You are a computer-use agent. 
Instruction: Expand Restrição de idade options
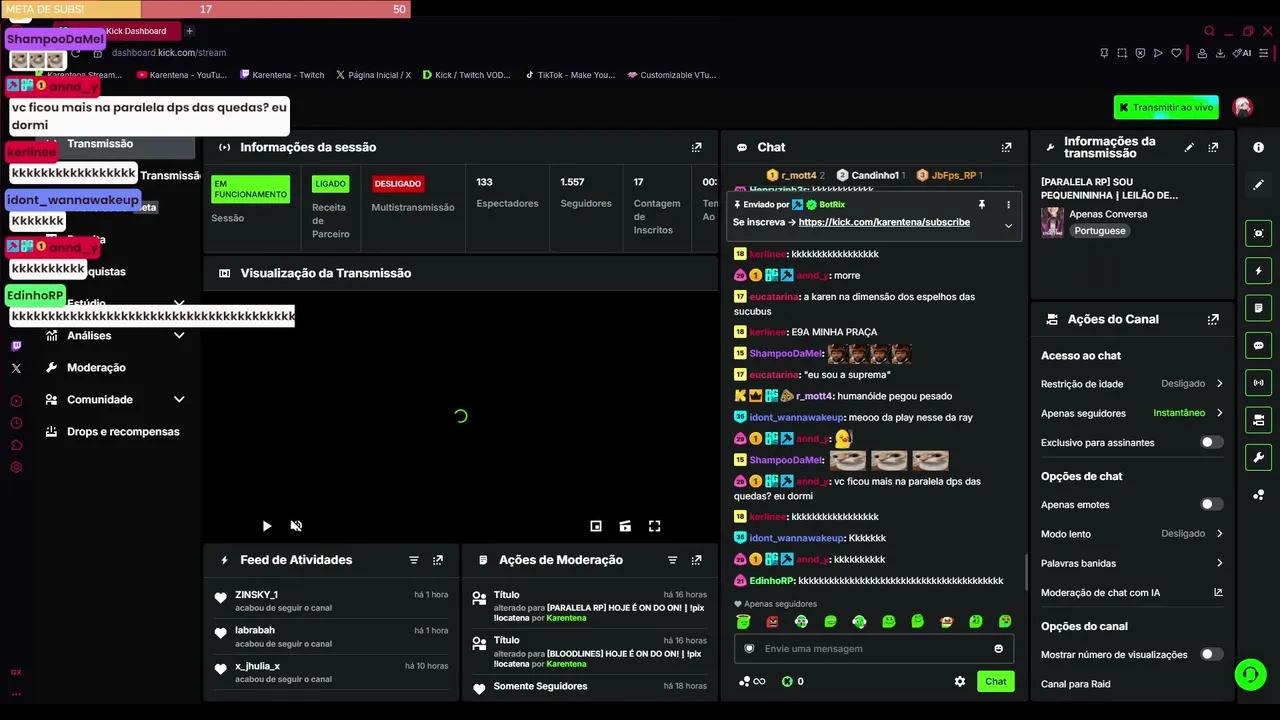coord(1219,384)
